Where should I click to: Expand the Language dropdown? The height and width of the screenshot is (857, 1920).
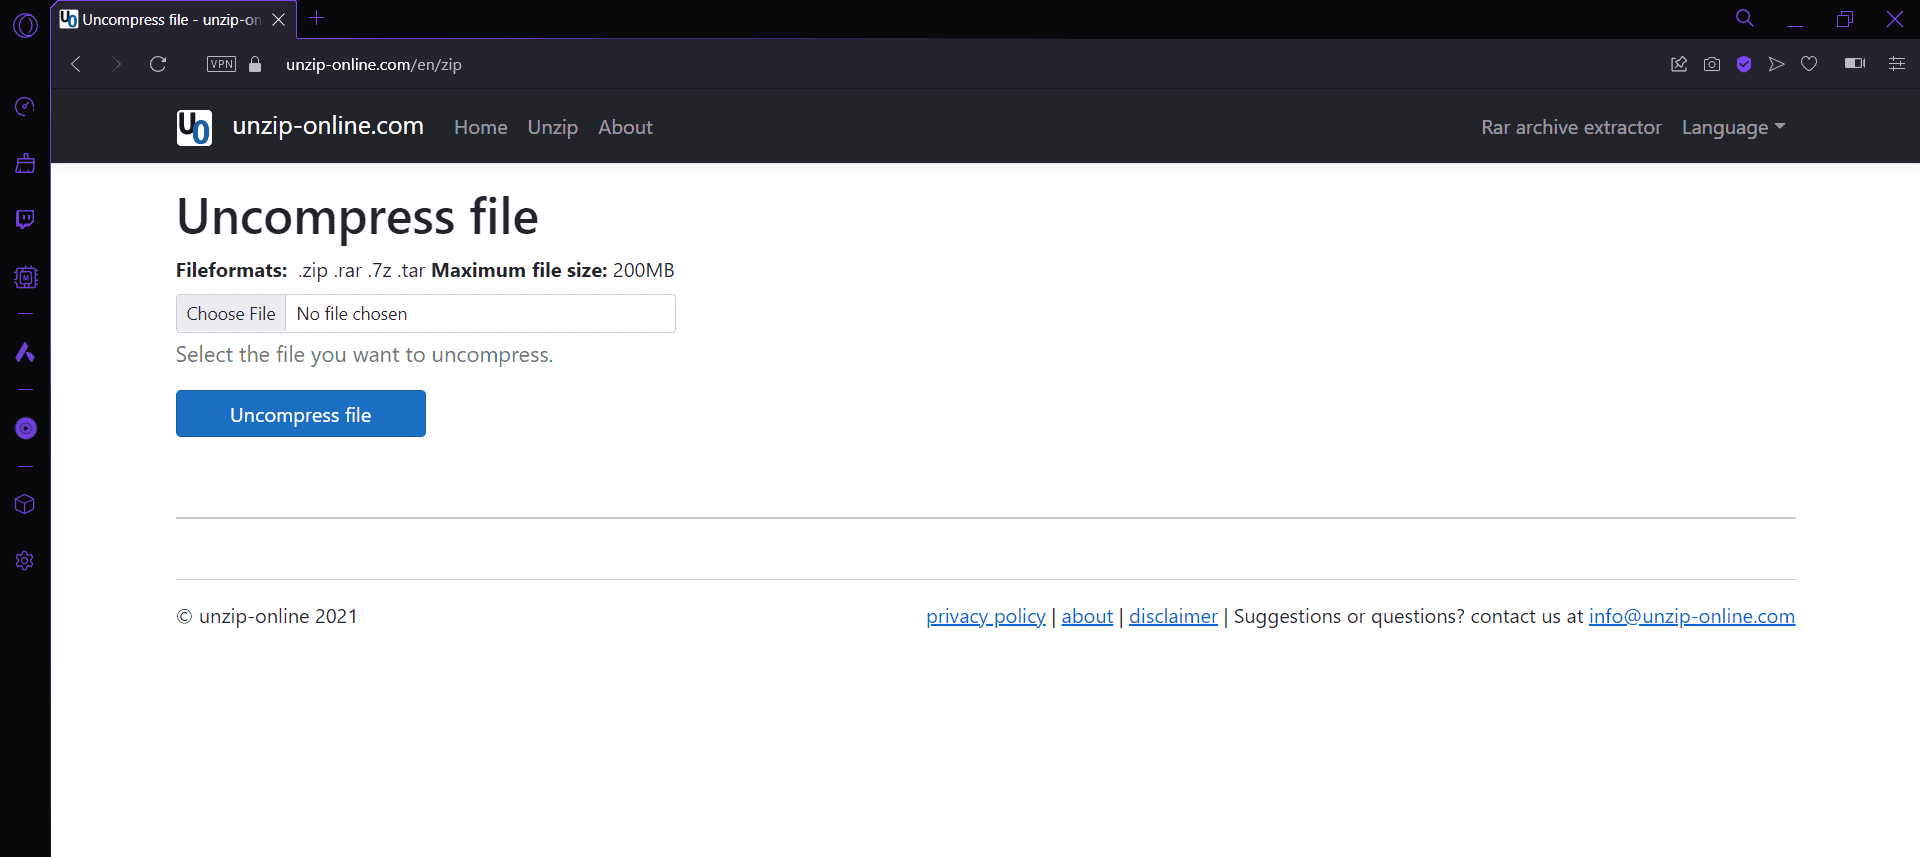(x=1733, y=127)
